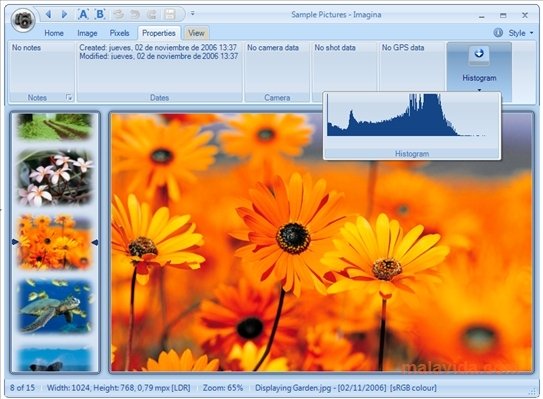Click the right marker arrow beside selected thumbnail

95,242
